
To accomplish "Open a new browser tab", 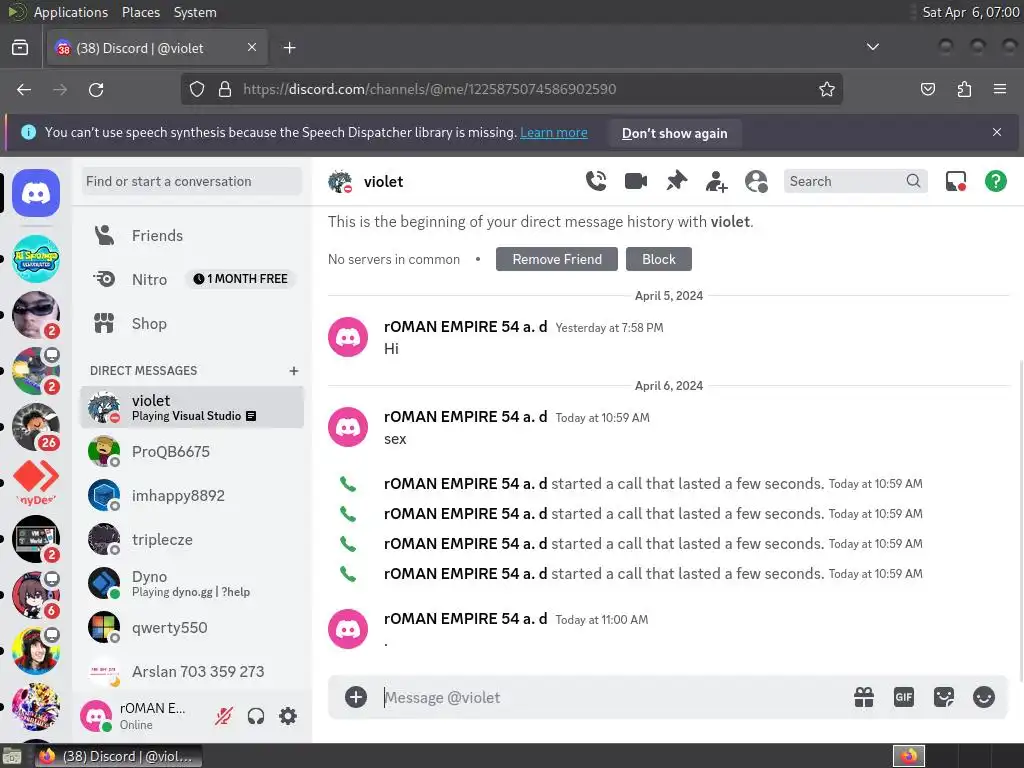I will pyautogui.click(x=289, y=48).
